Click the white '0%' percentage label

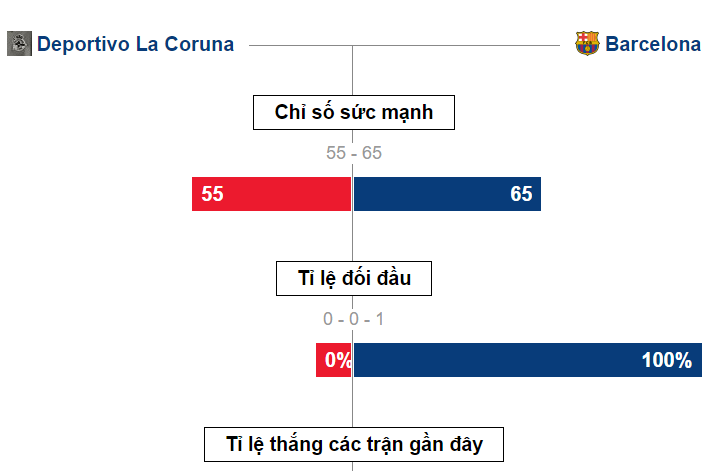[338, 360]
